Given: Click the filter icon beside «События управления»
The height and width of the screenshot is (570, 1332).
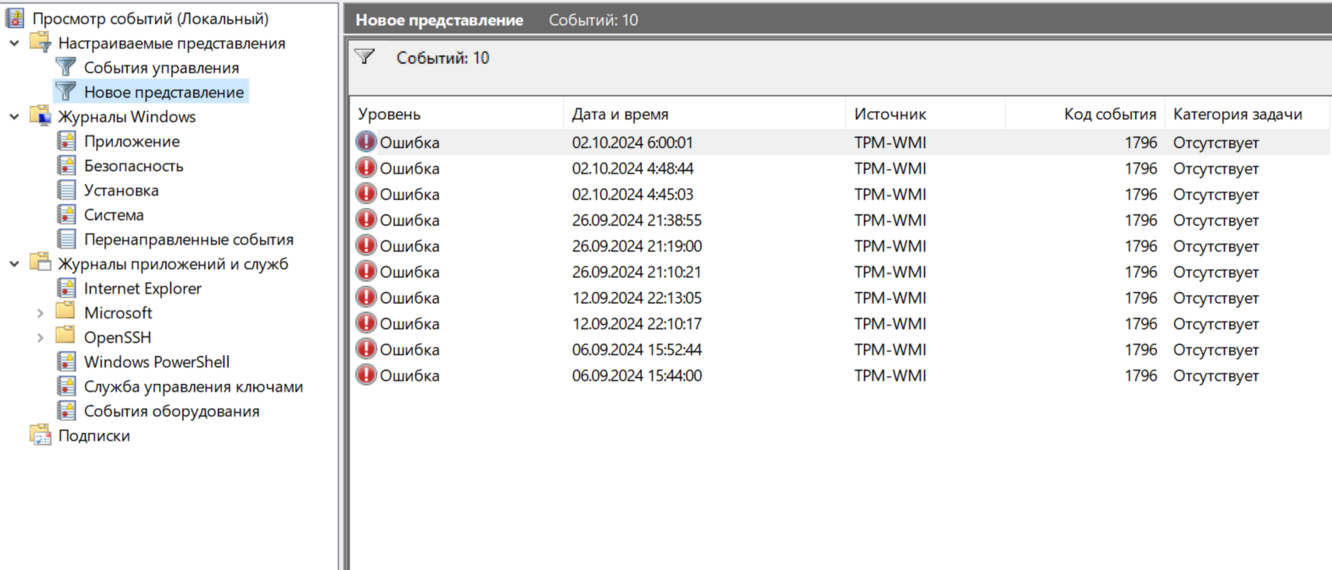Looking at the screenshot, I should click(x=66, y=67).
